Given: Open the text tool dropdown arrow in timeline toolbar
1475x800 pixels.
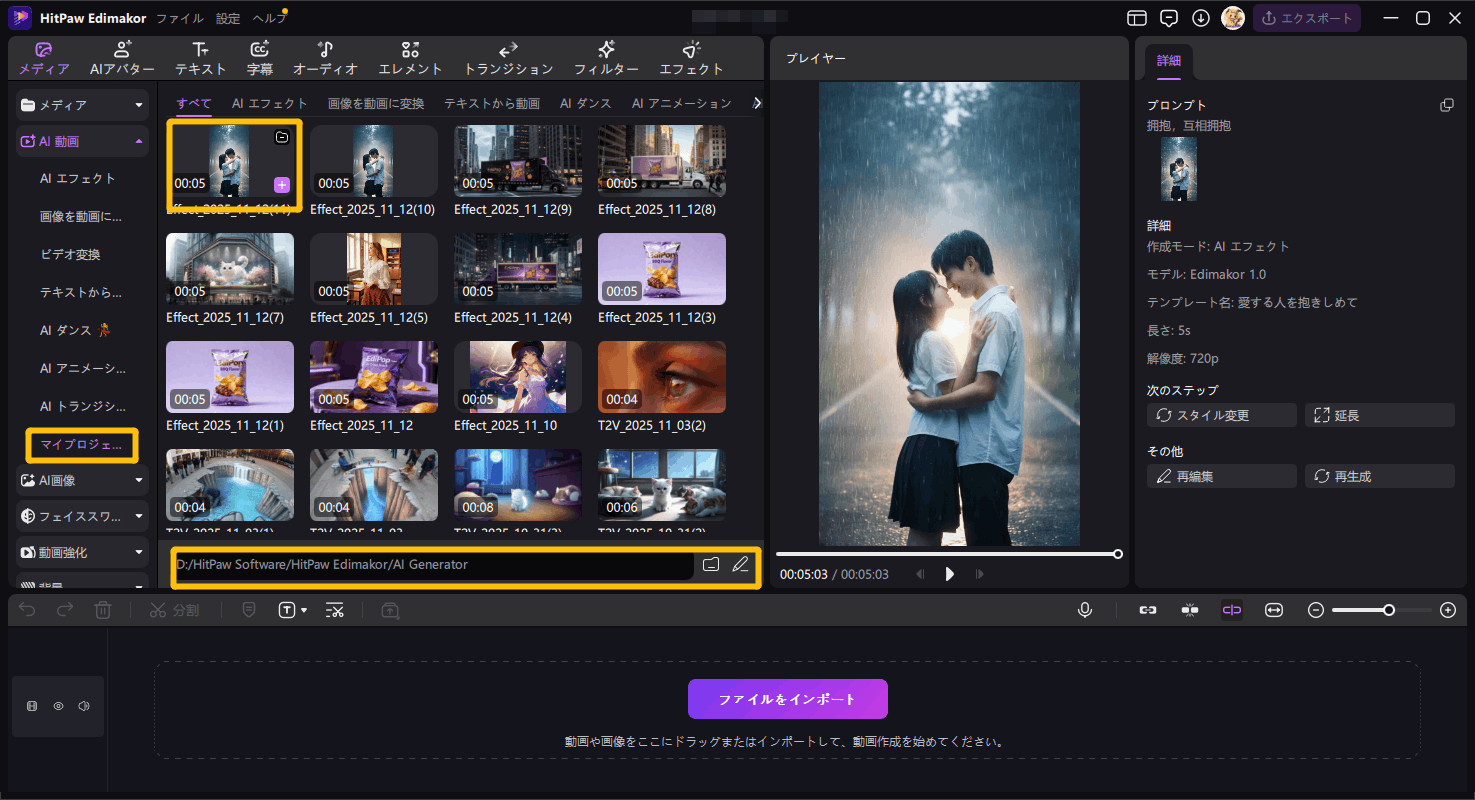Looking at the screenshot, I should coord(303,610).
